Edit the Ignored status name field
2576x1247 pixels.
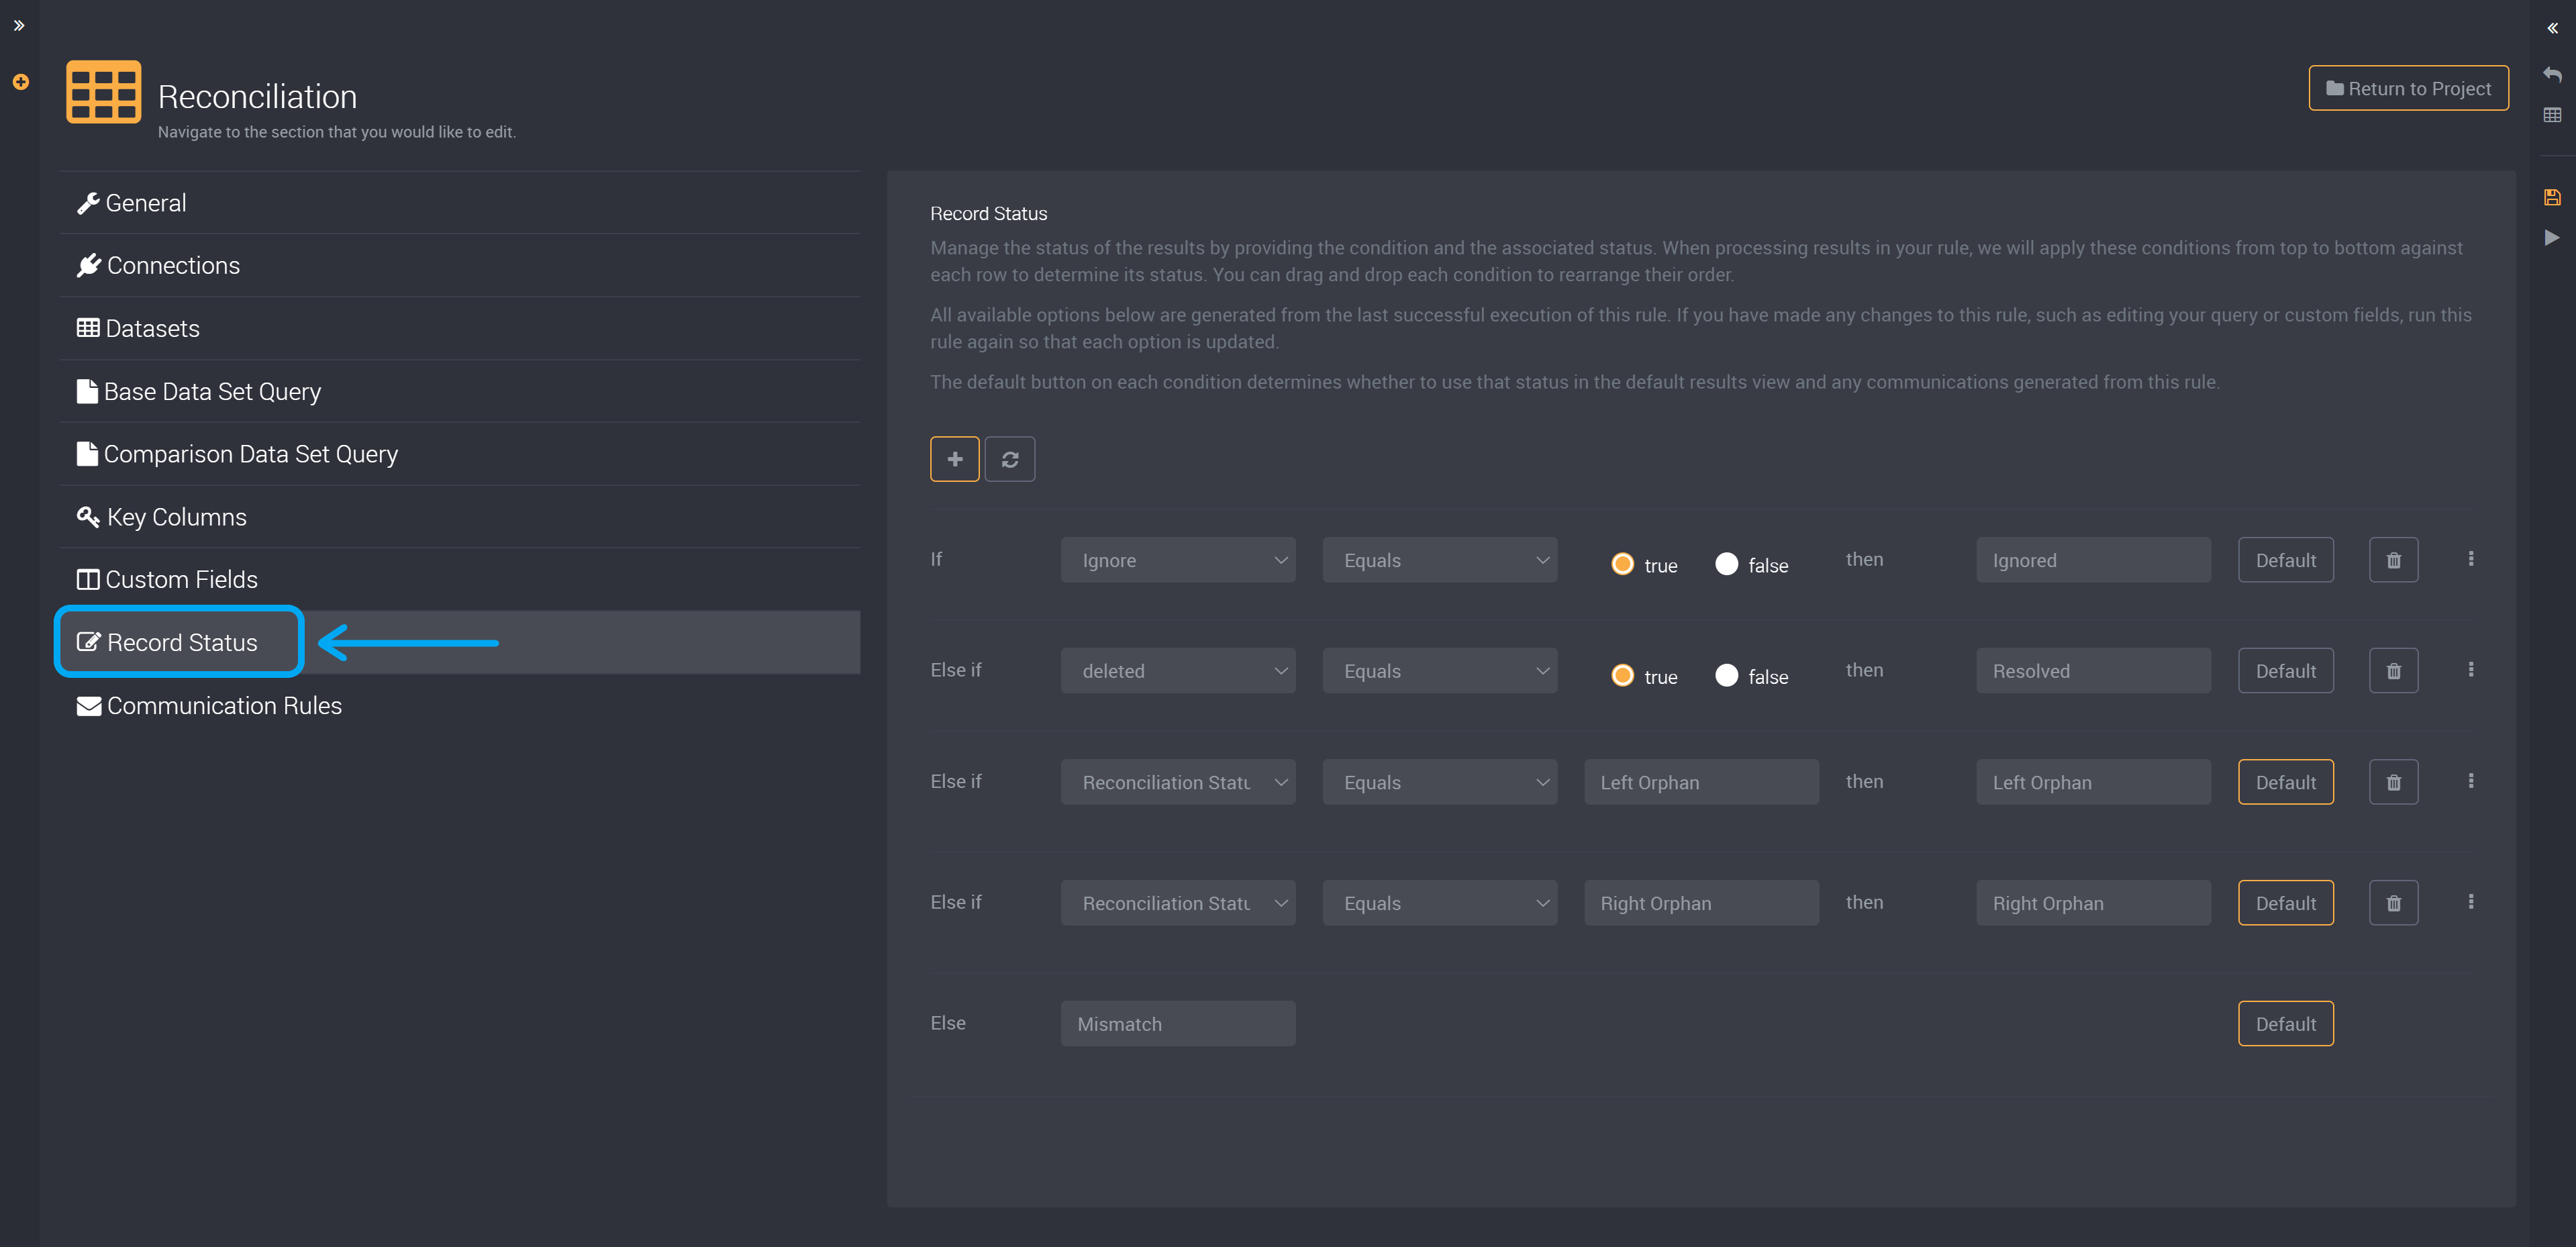2093,560
